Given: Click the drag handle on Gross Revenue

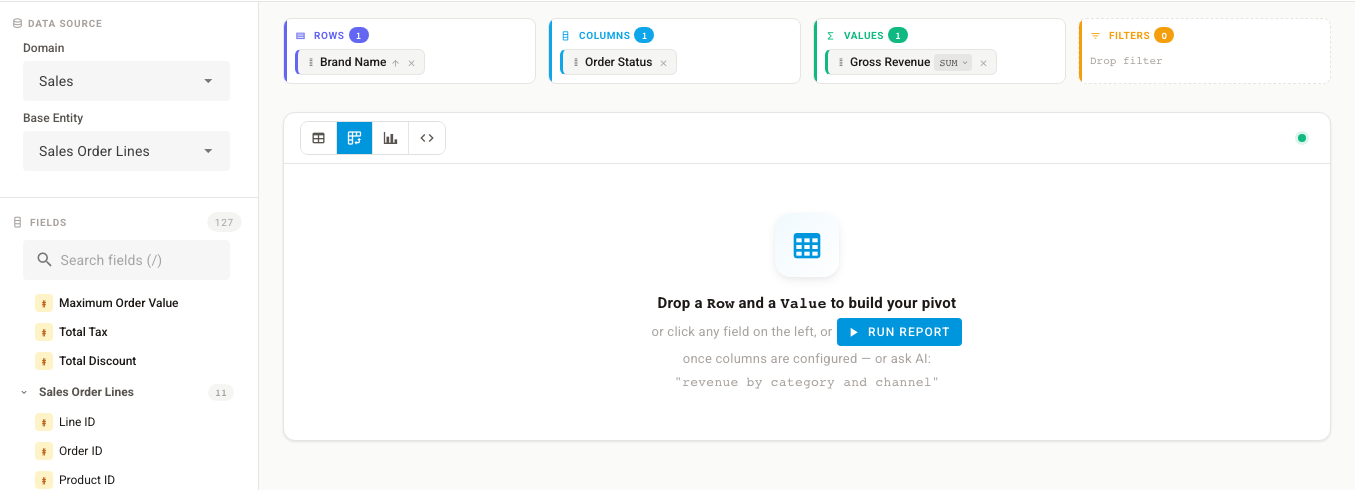Looking at the screenshot, I should [x=841, y=62].
